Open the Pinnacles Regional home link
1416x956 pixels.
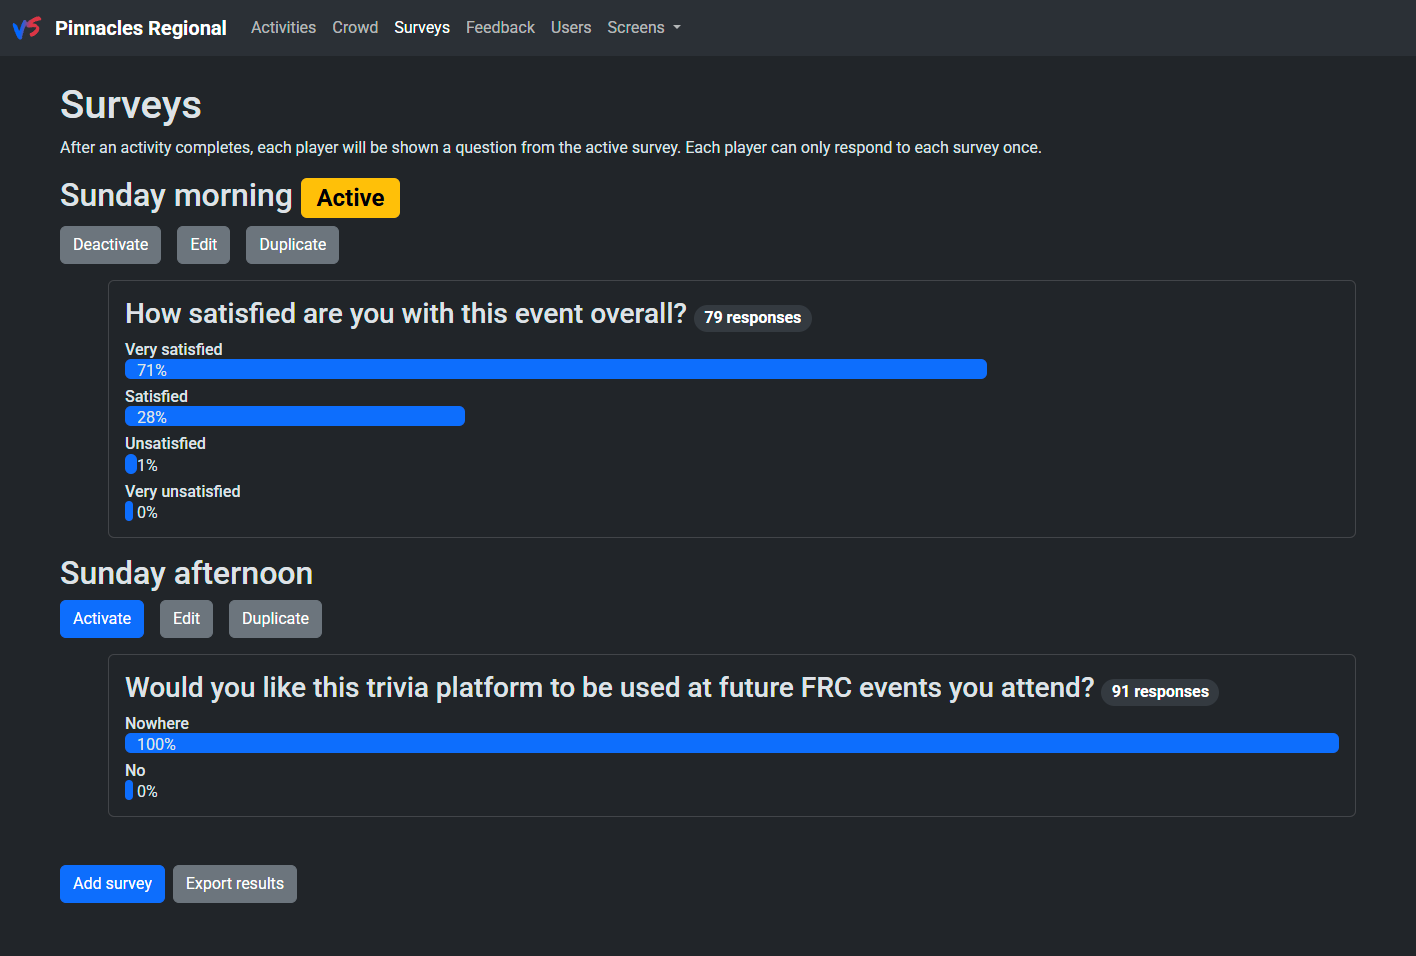140,28
